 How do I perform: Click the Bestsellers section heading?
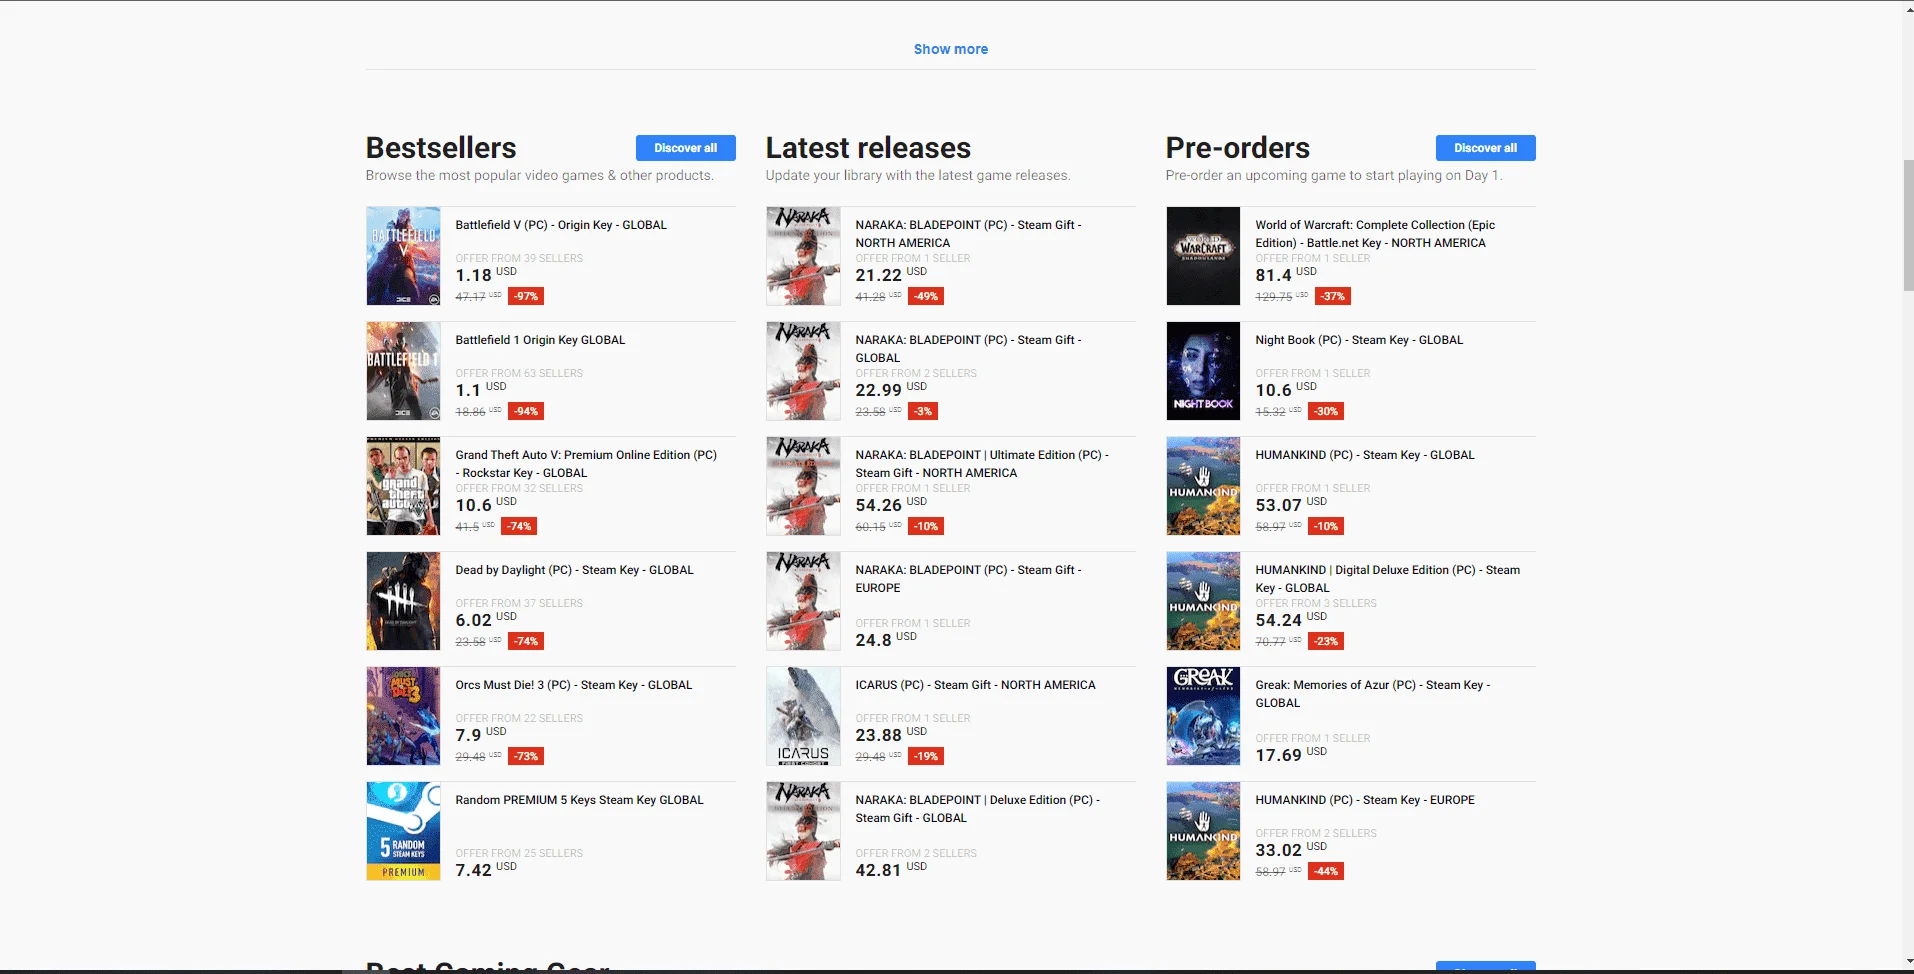click(441, 148)
